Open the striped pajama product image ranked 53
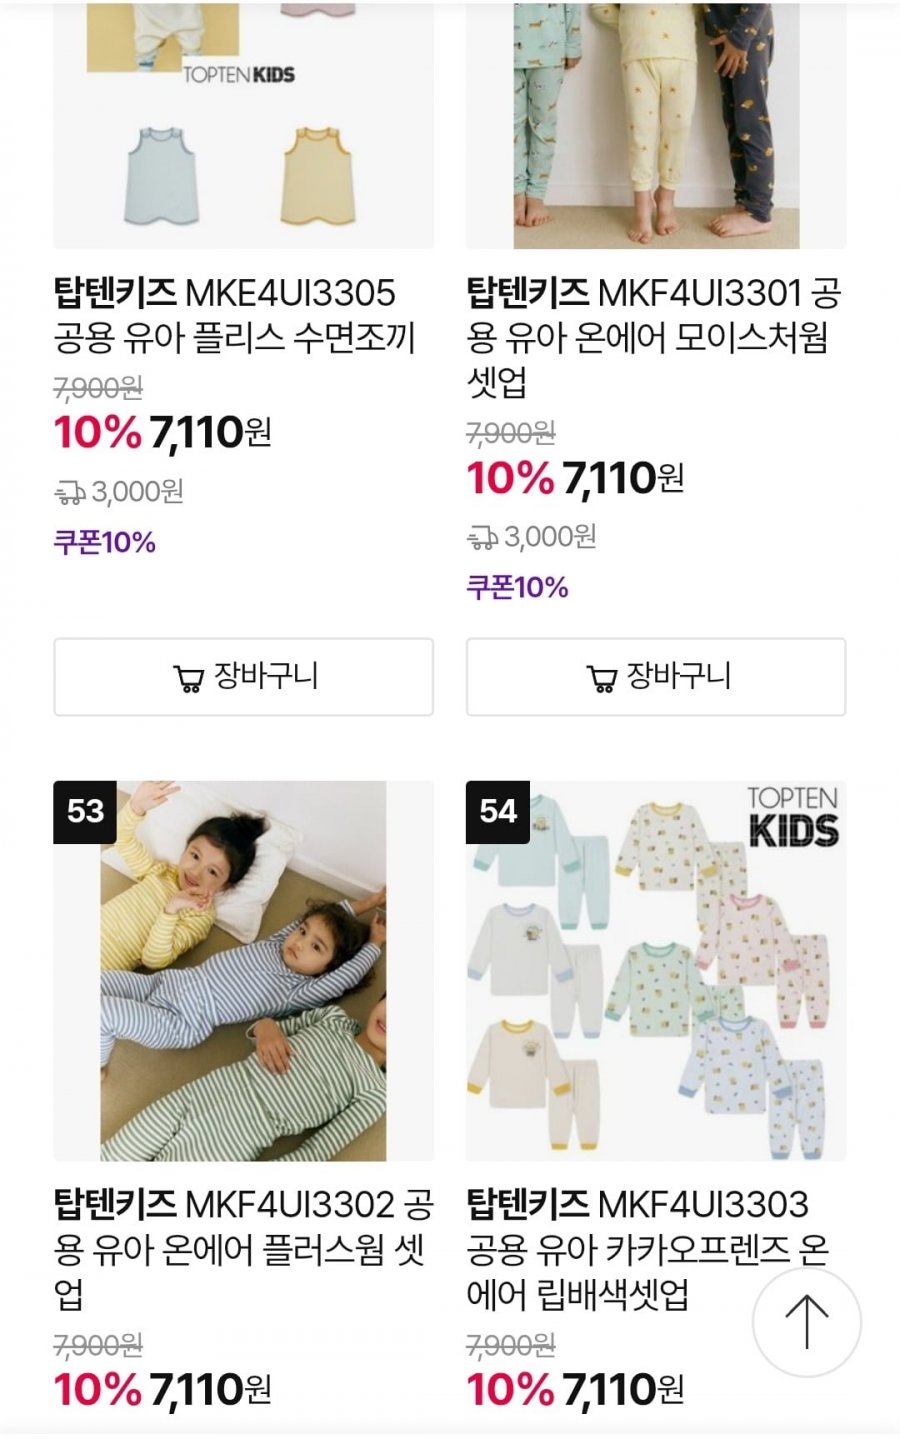900x1439 pixels. (x=243, y=970)
